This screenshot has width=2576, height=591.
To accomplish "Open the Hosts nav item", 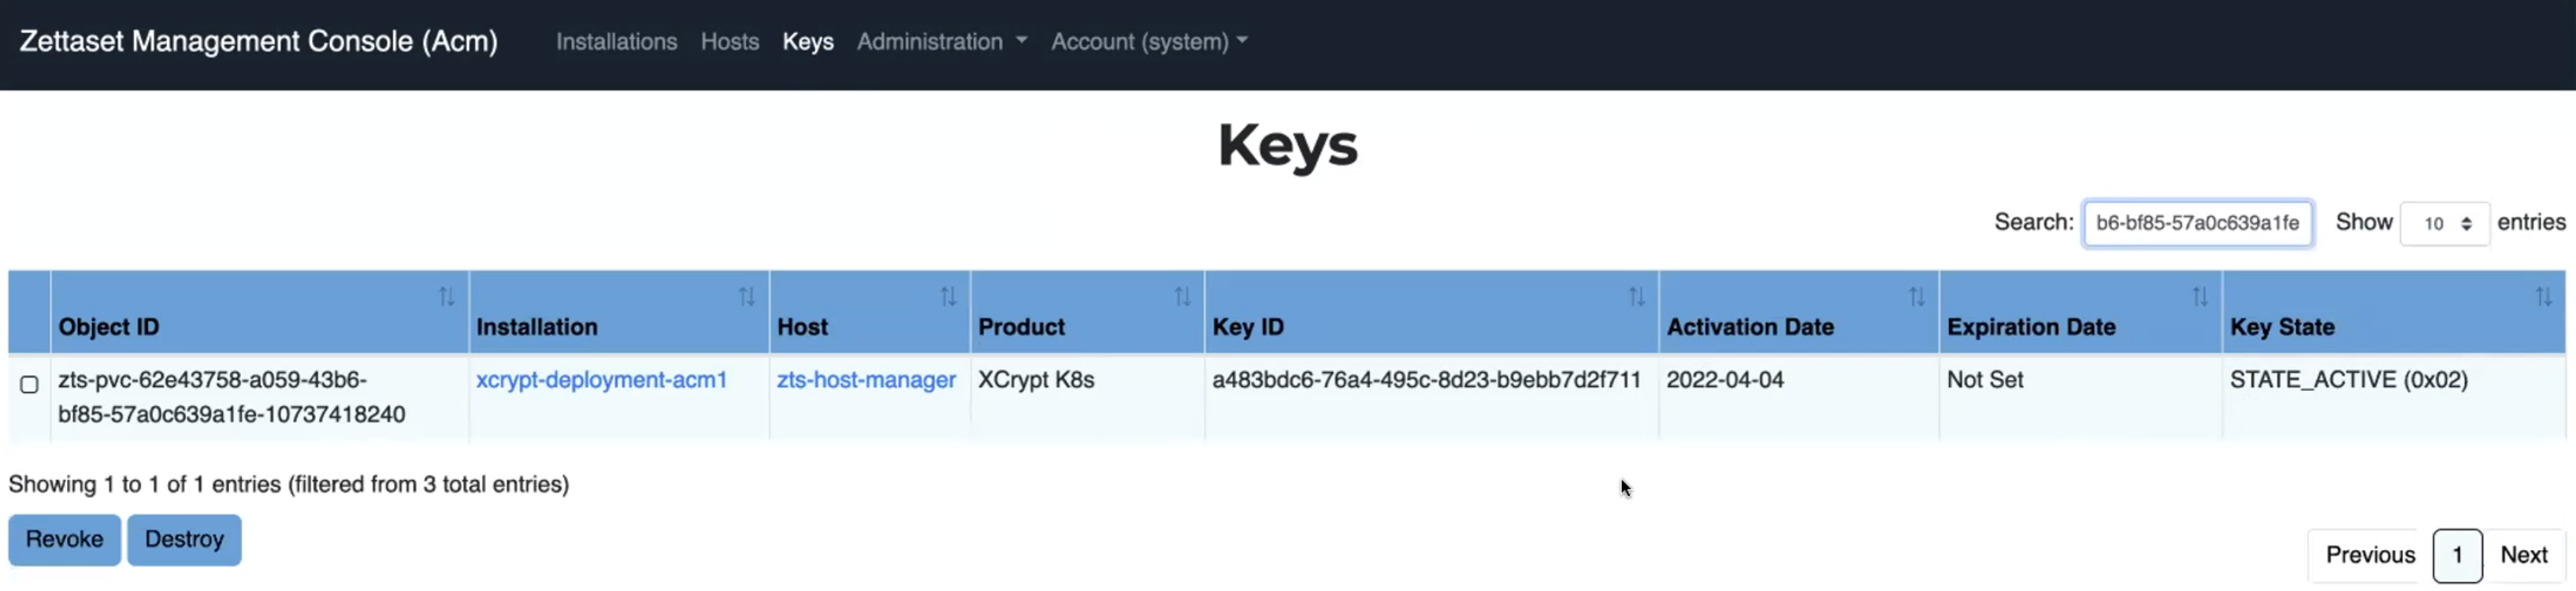I will pyautogui.click(x=729, y=41).
